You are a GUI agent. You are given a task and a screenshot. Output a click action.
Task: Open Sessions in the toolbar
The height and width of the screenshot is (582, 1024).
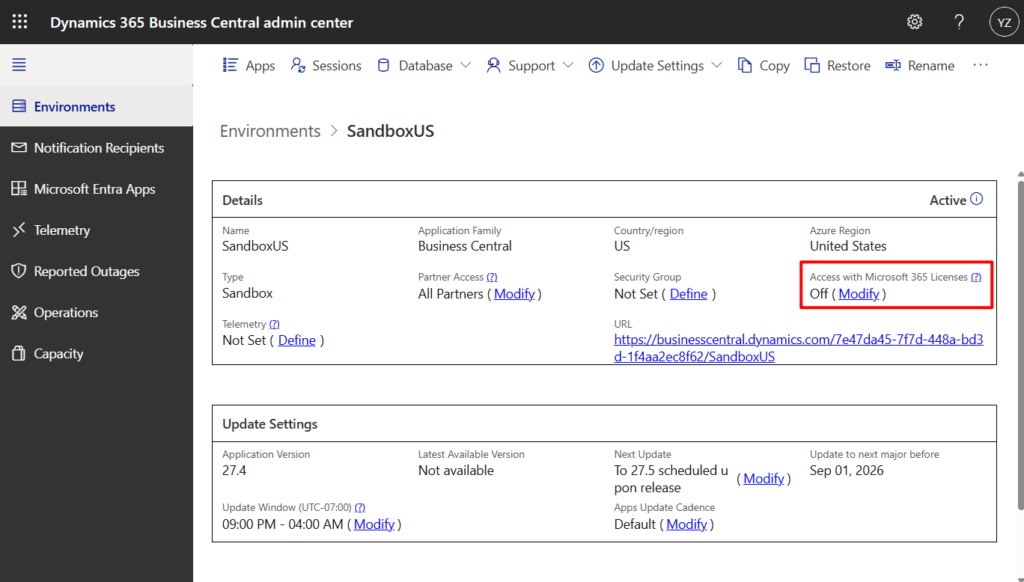click(x=326, y=65)
